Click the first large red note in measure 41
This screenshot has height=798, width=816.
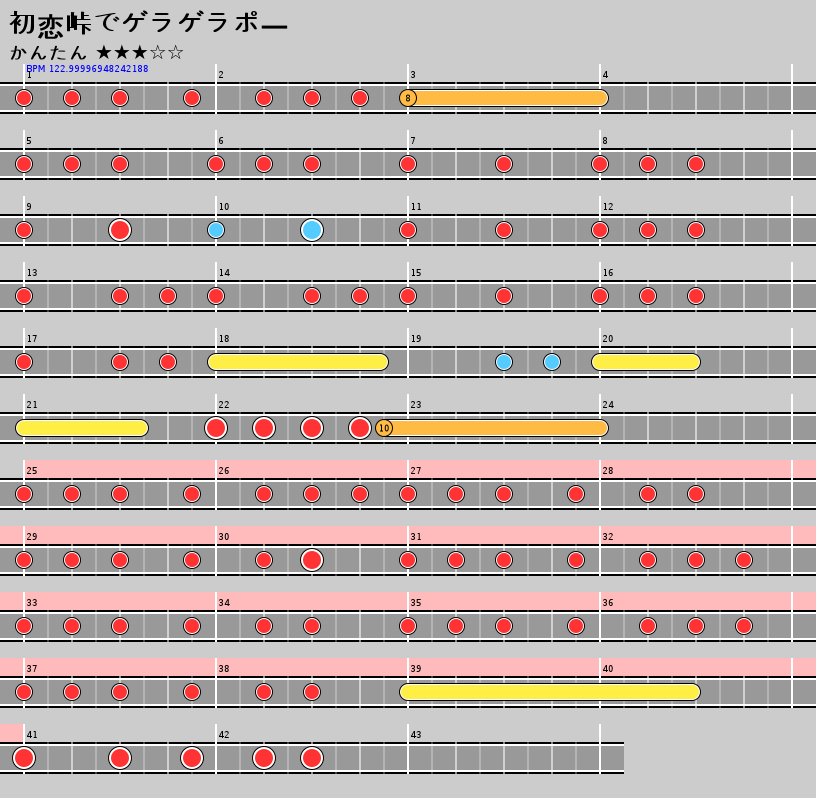pos(24,758)
